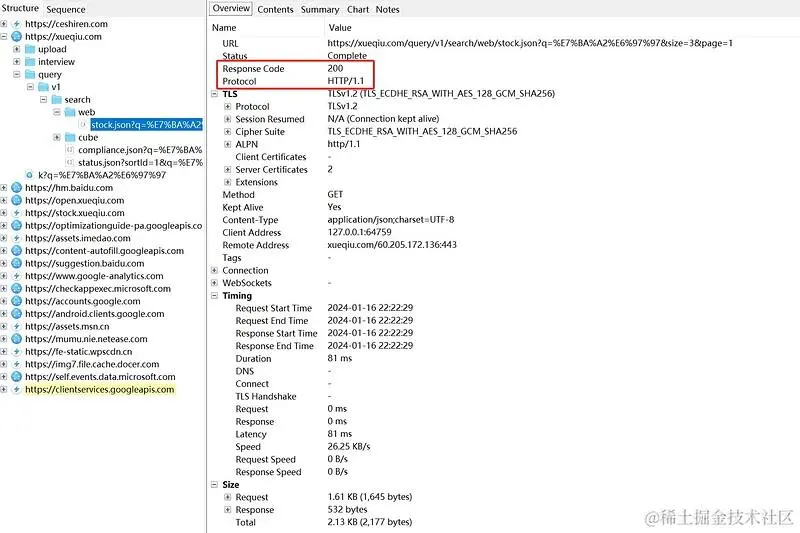Expand the WebSockets row

pyautogui.click(x=214, y=283)
